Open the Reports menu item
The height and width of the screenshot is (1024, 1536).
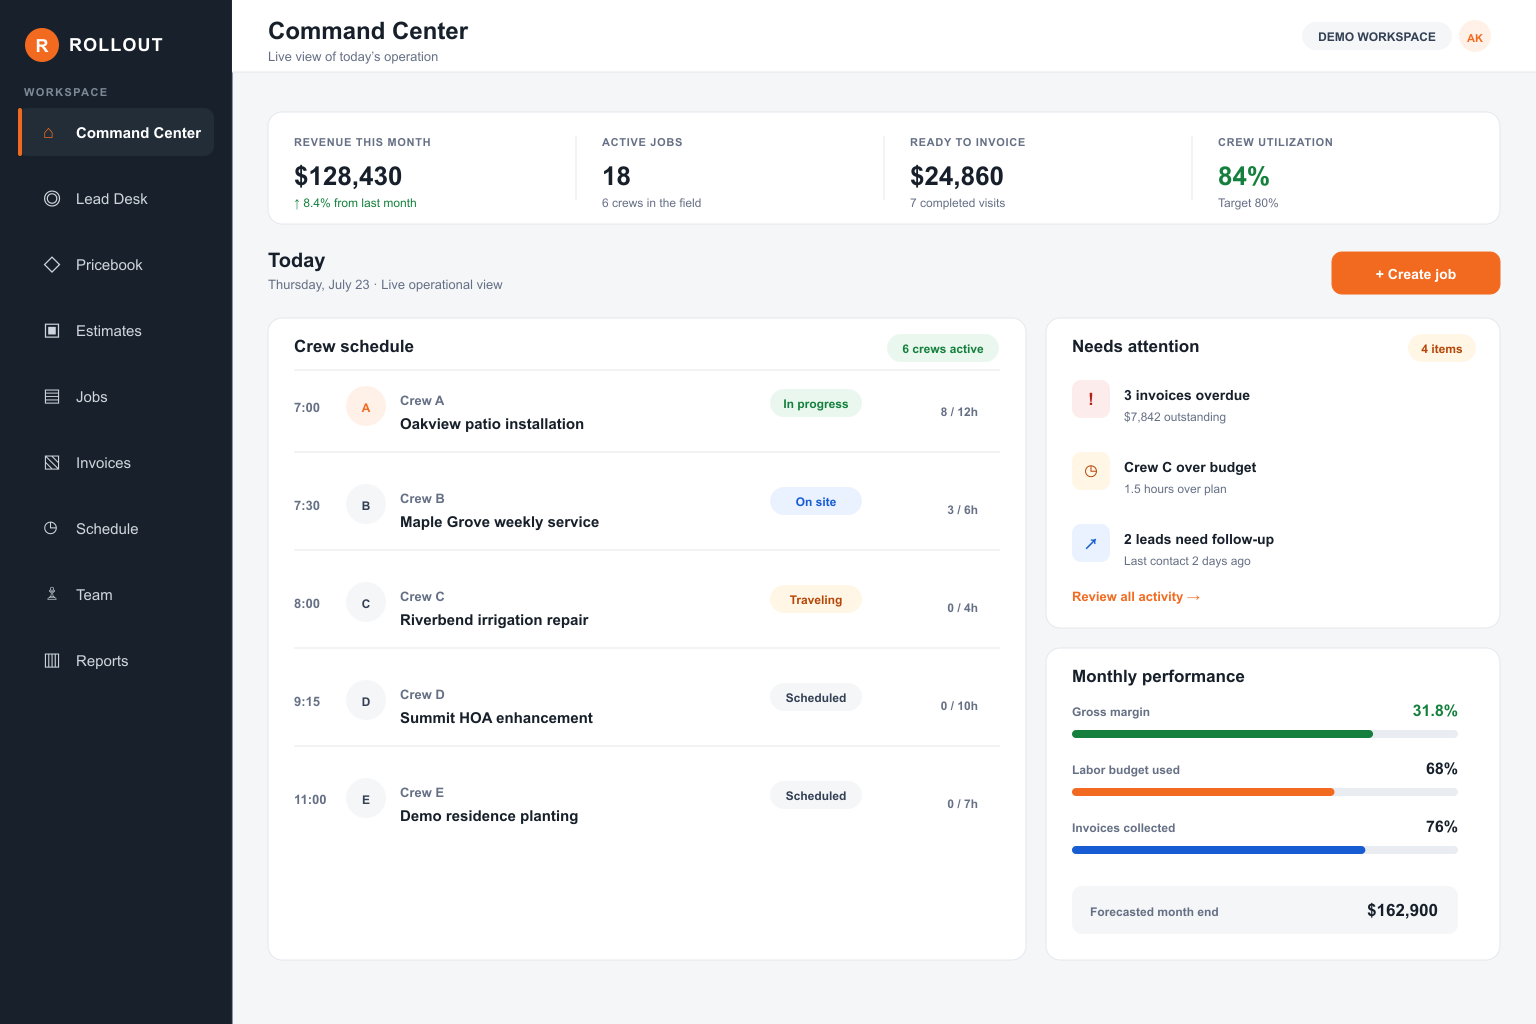click(116, 661)
